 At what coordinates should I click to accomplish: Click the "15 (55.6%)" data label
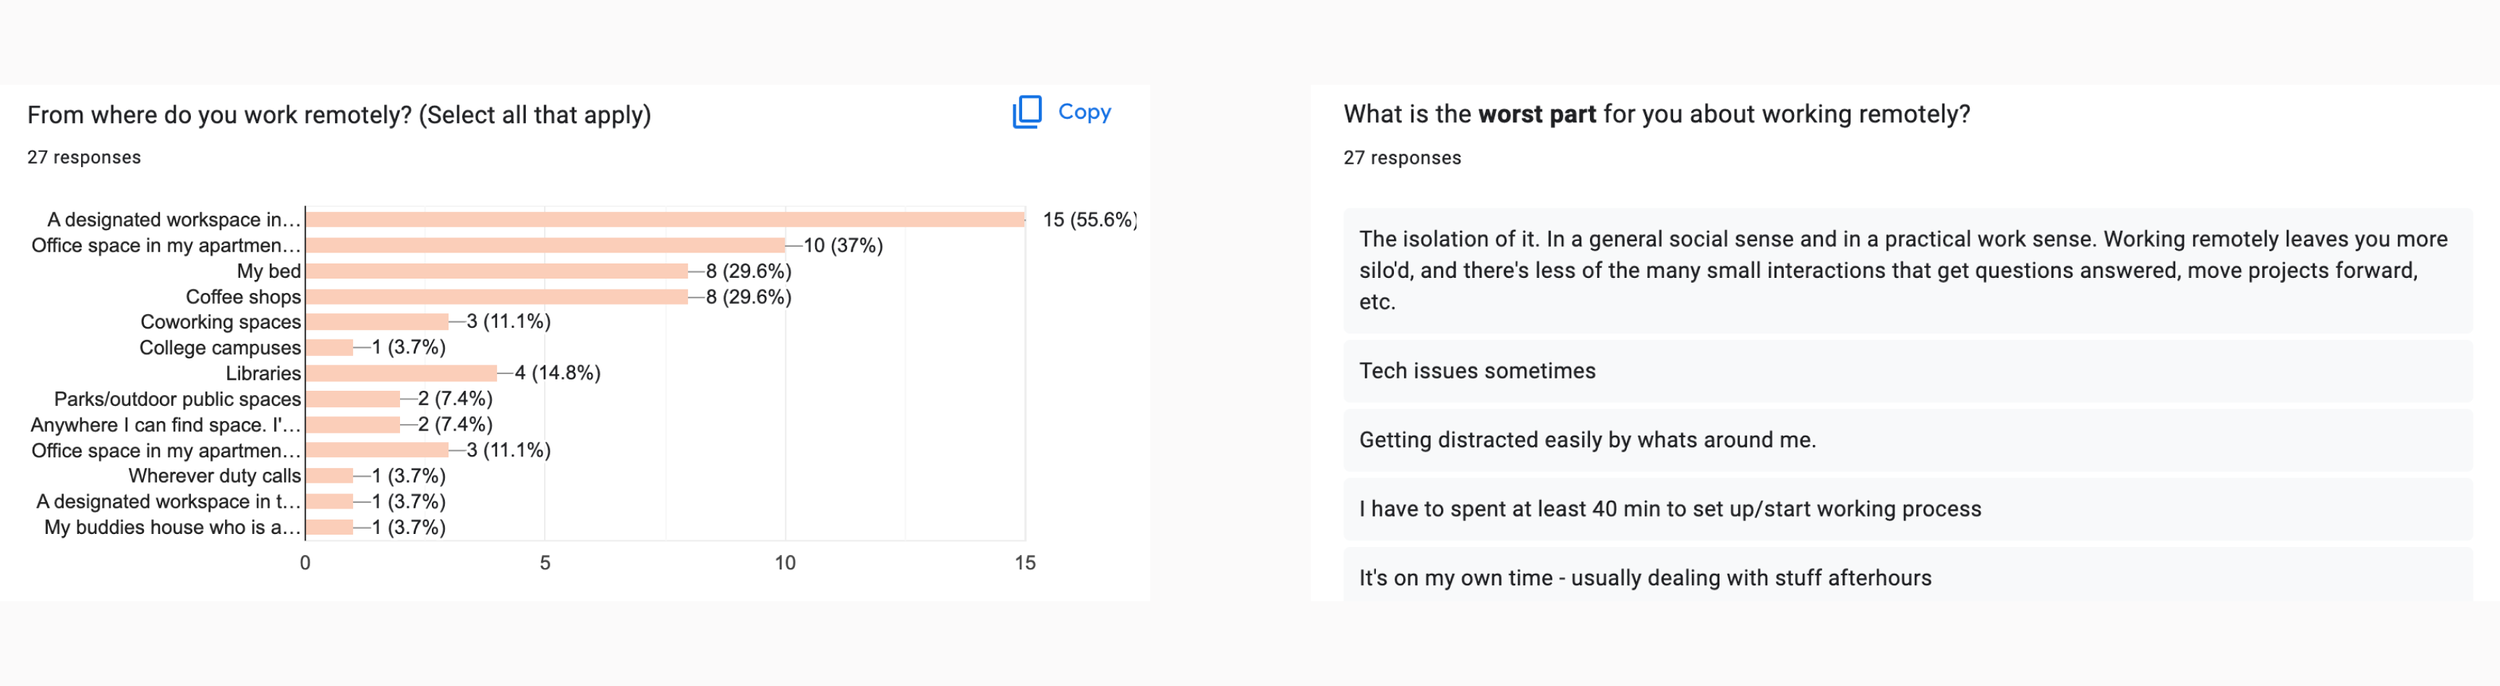1089,220
